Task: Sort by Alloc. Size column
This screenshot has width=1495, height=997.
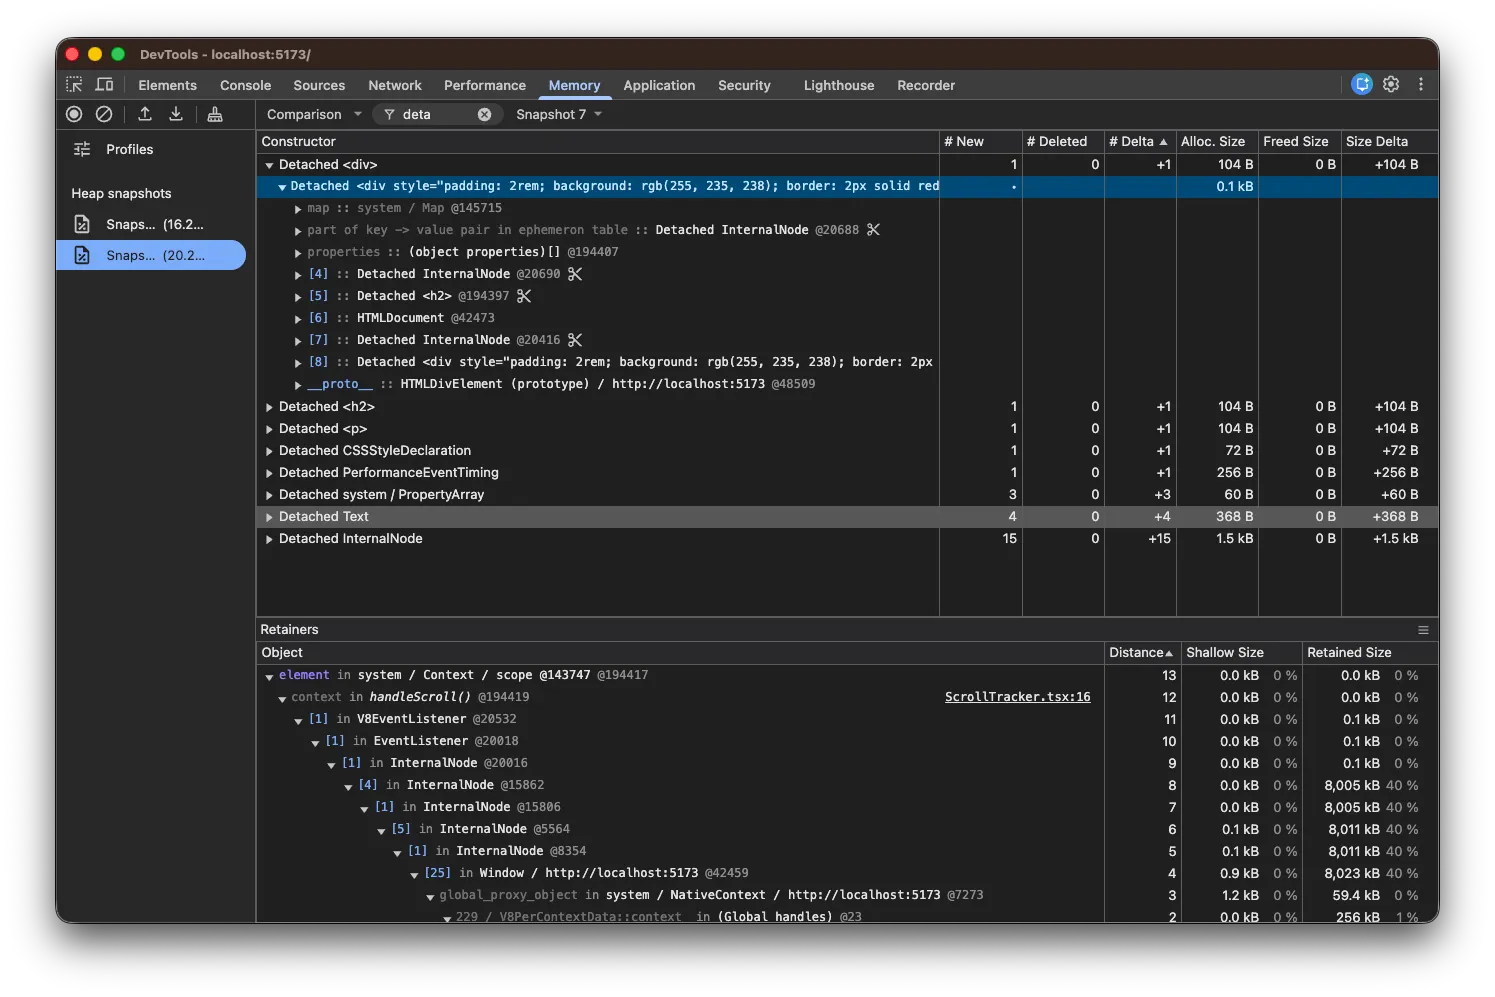Action: (x=1217, y=142)
